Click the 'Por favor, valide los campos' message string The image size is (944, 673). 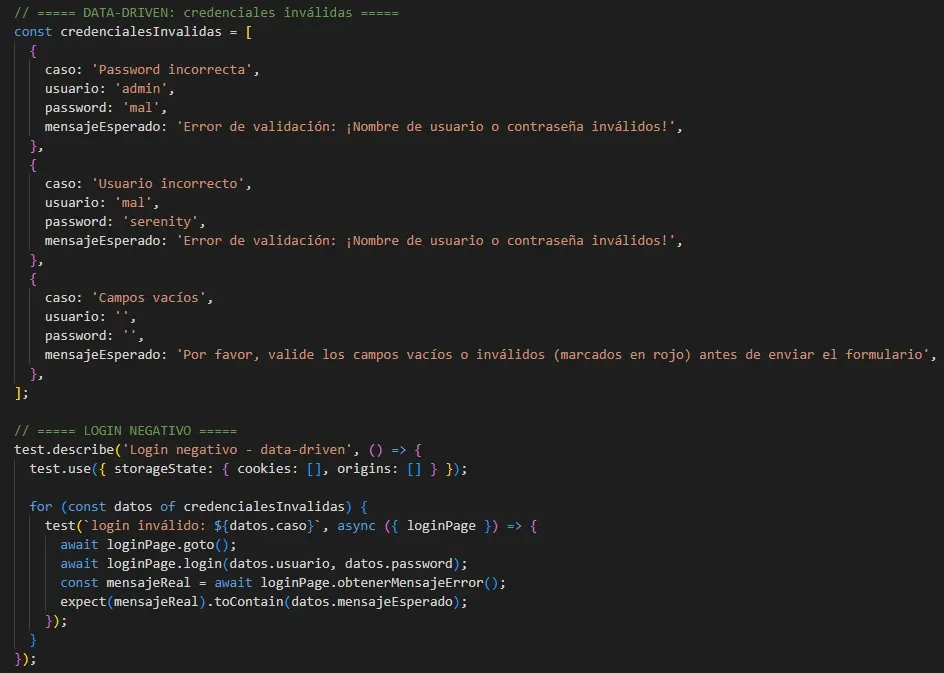553,355
